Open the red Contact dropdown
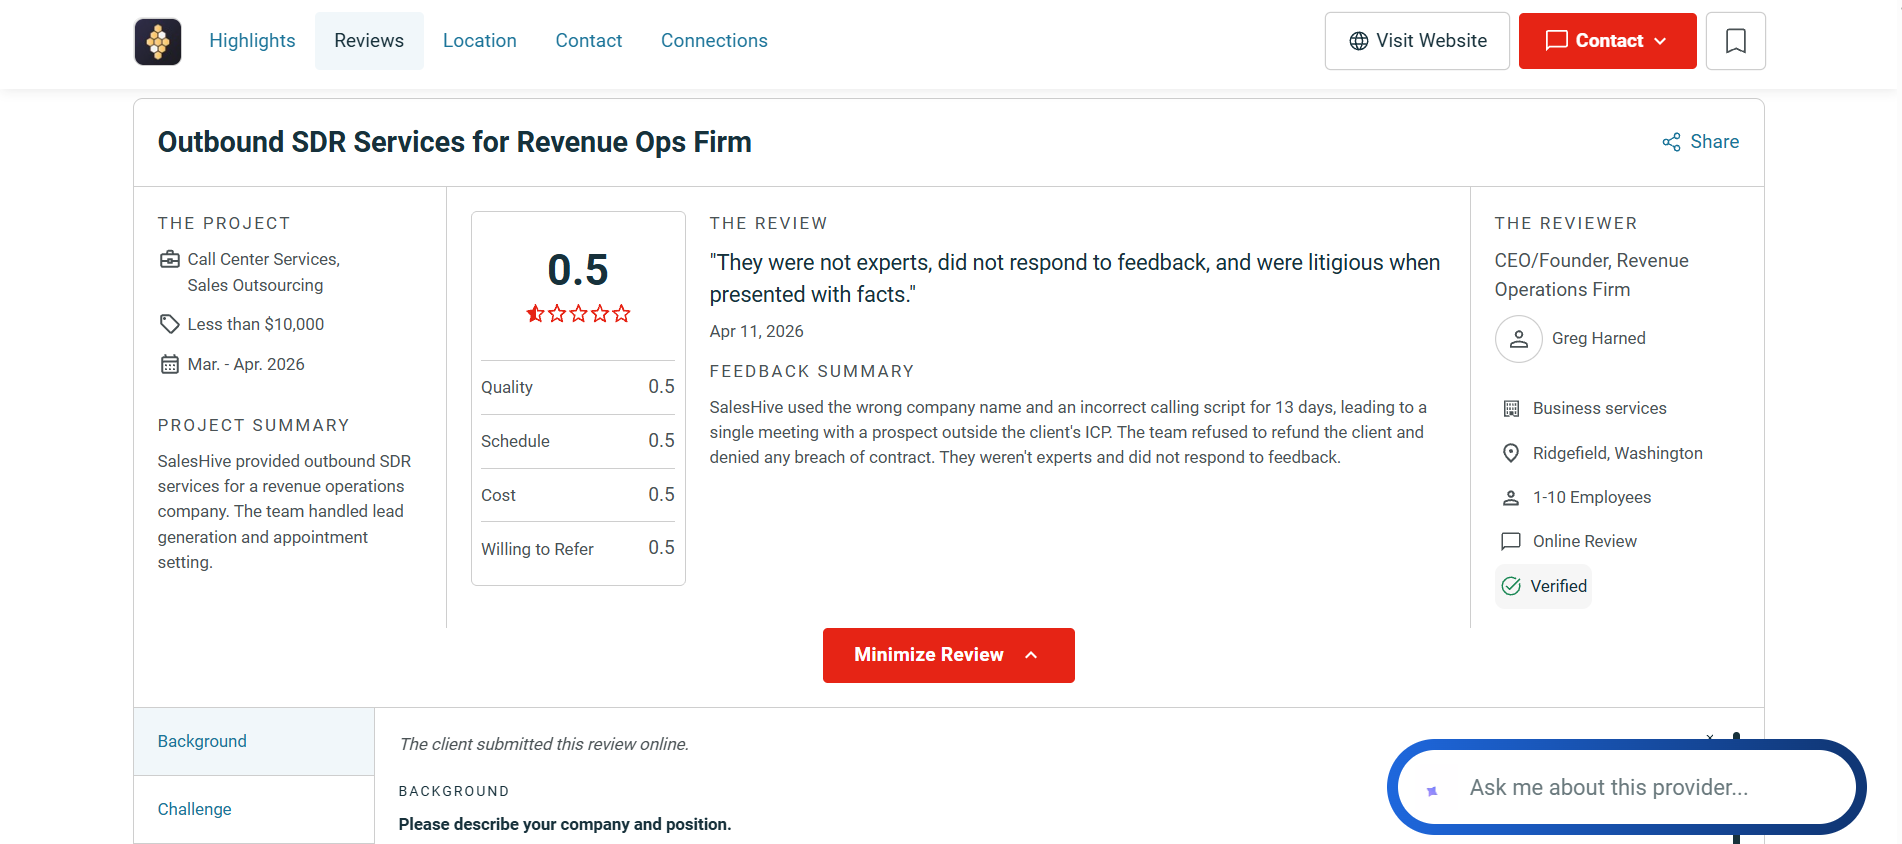This screenshot has width=1902, height=844. point(1607,41)
